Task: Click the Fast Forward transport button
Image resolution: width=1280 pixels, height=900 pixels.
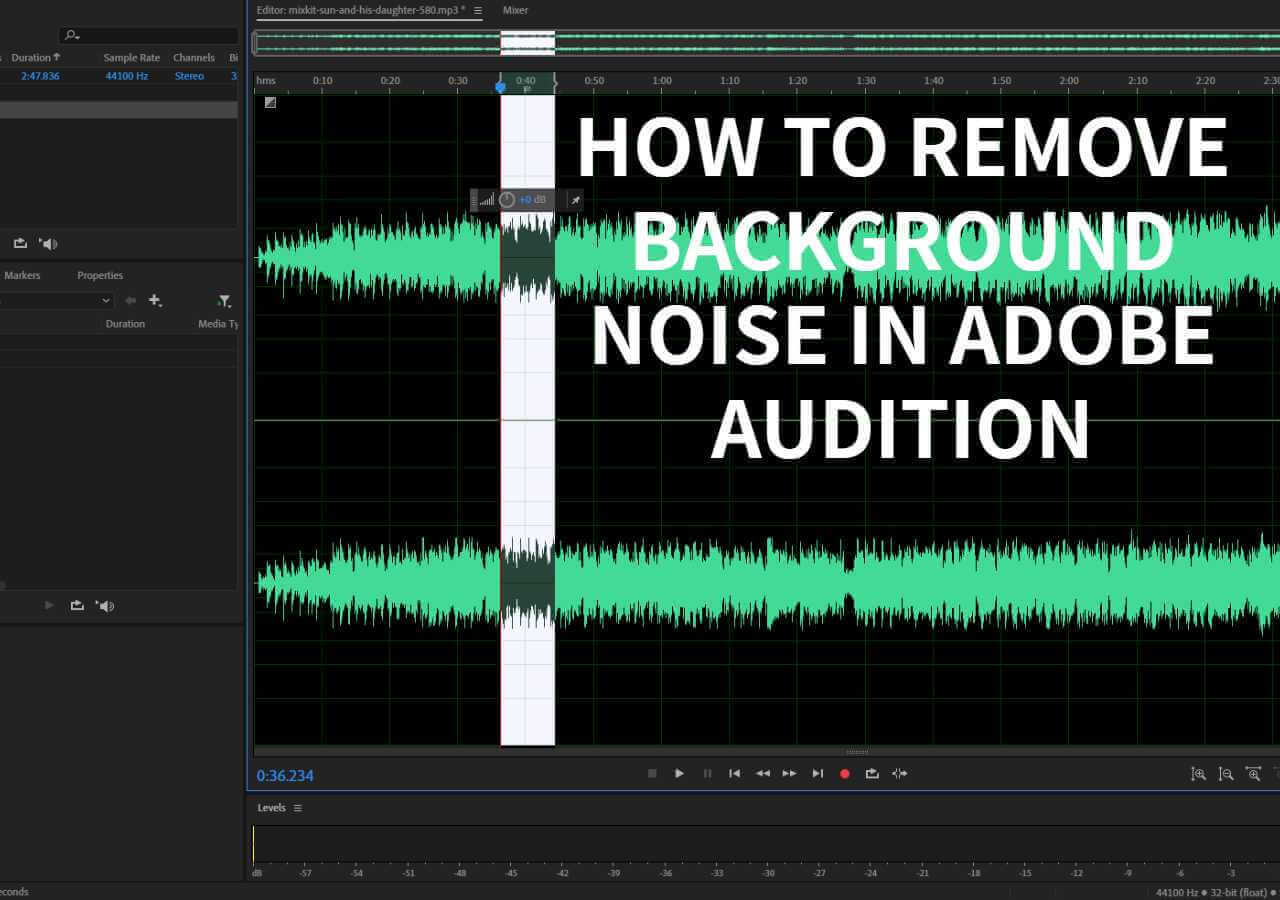Action: point(789,773)
